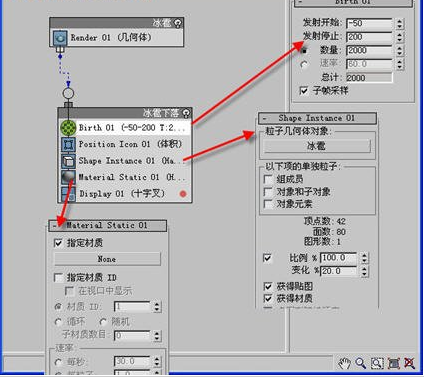Click the 冰雹 particle geometry object button
This screenshot has height=377, width=424.
click(317, 146)
